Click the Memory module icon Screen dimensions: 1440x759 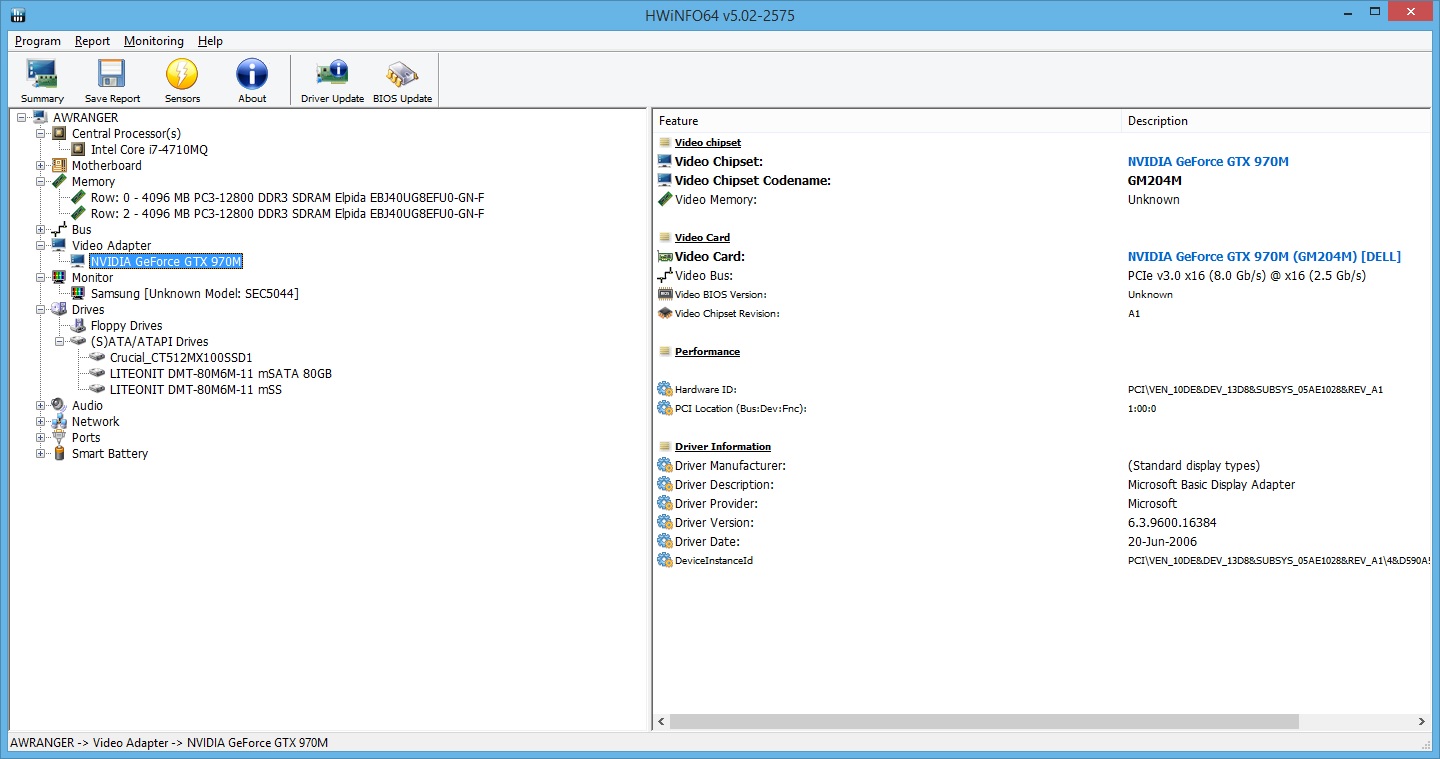pos(59,182)
